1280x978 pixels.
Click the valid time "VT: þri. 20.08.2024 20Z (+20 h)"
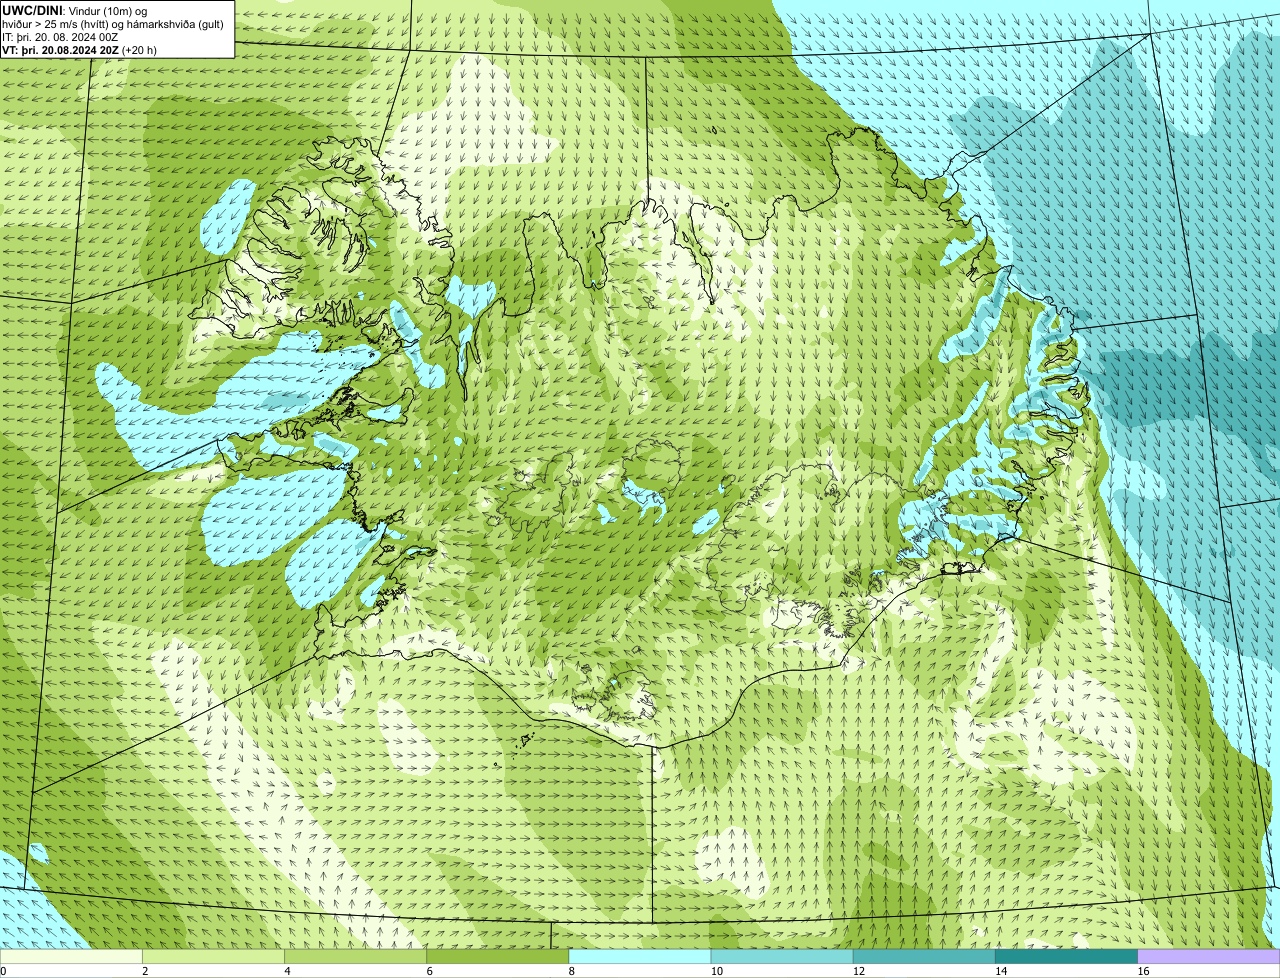pyautogui.click(x=79, y=49)
